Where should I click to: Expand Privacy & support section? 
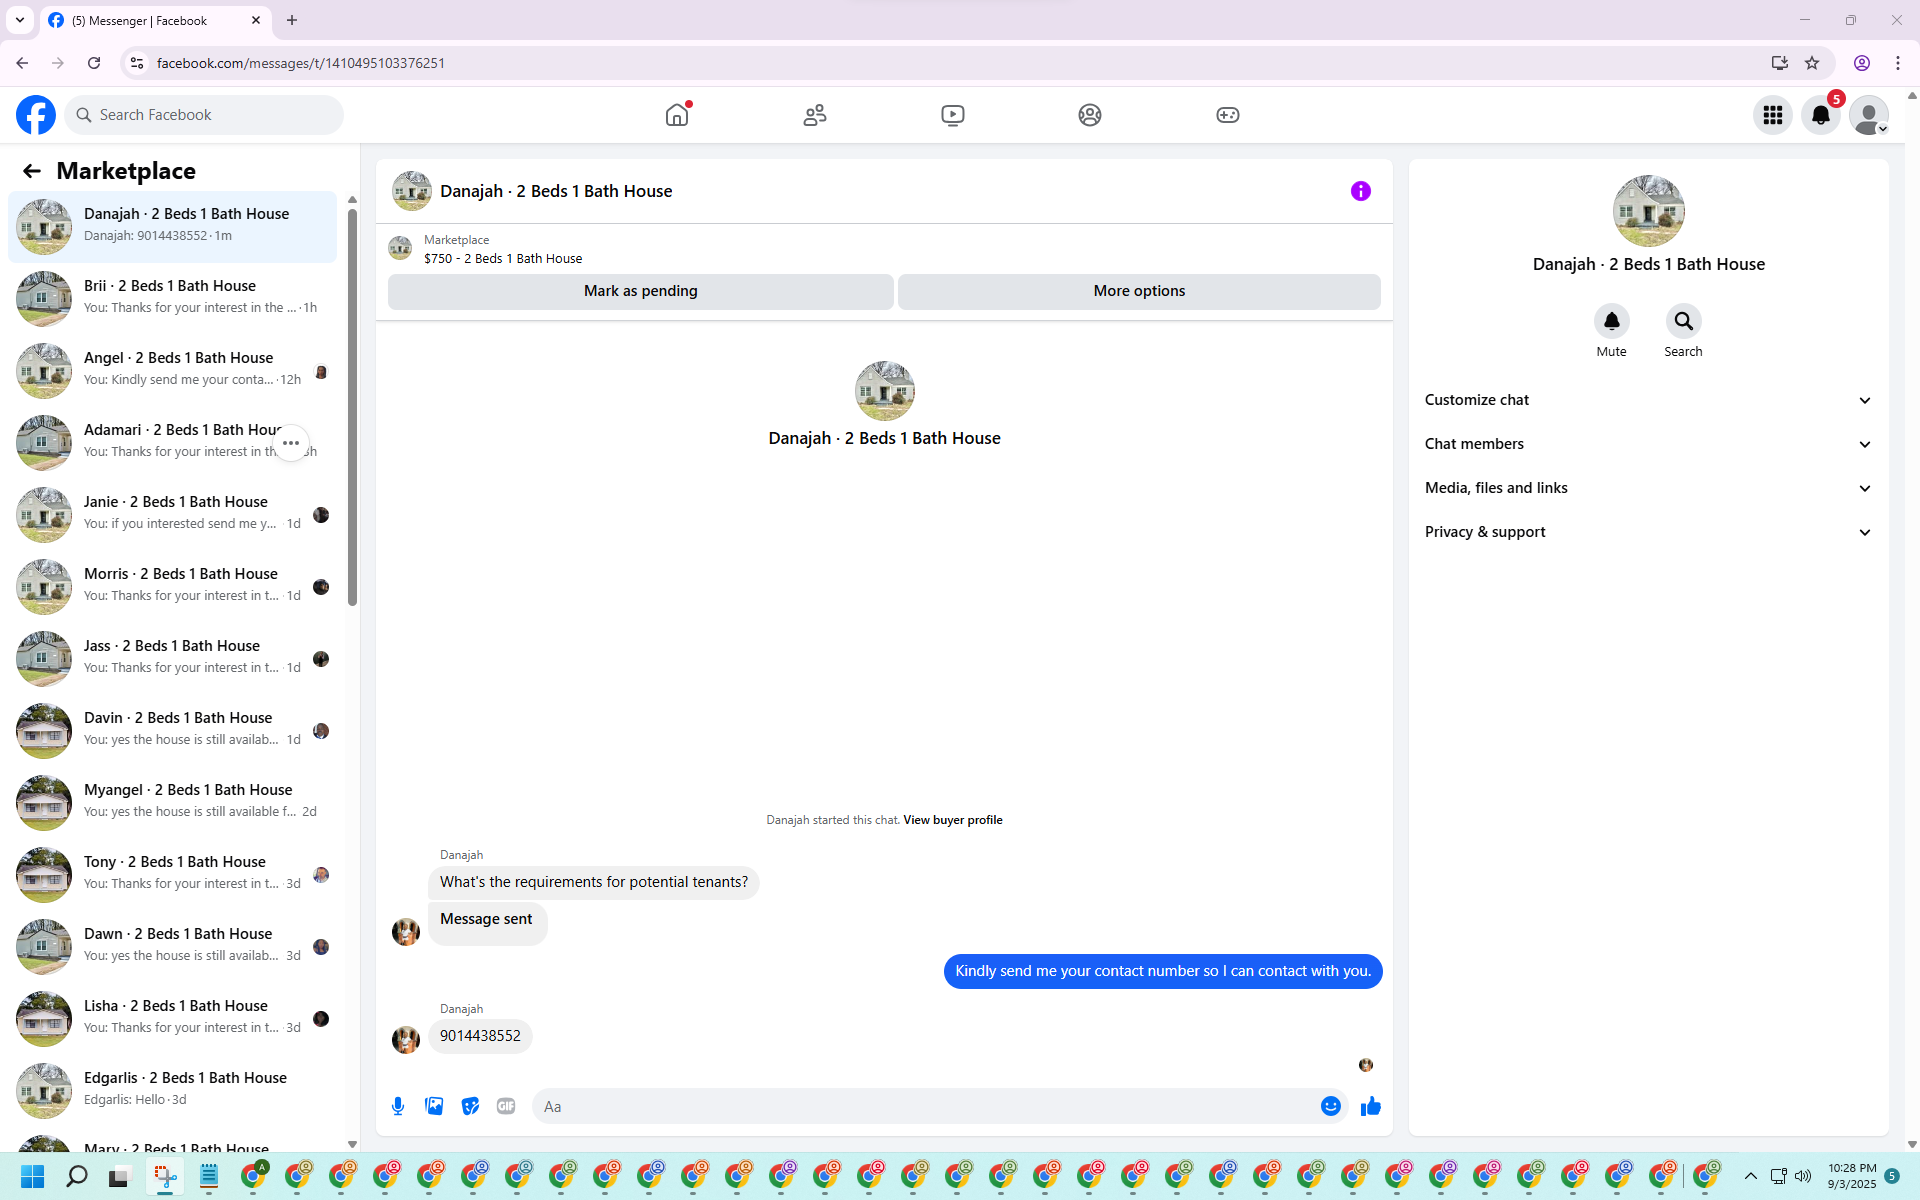1647,532
